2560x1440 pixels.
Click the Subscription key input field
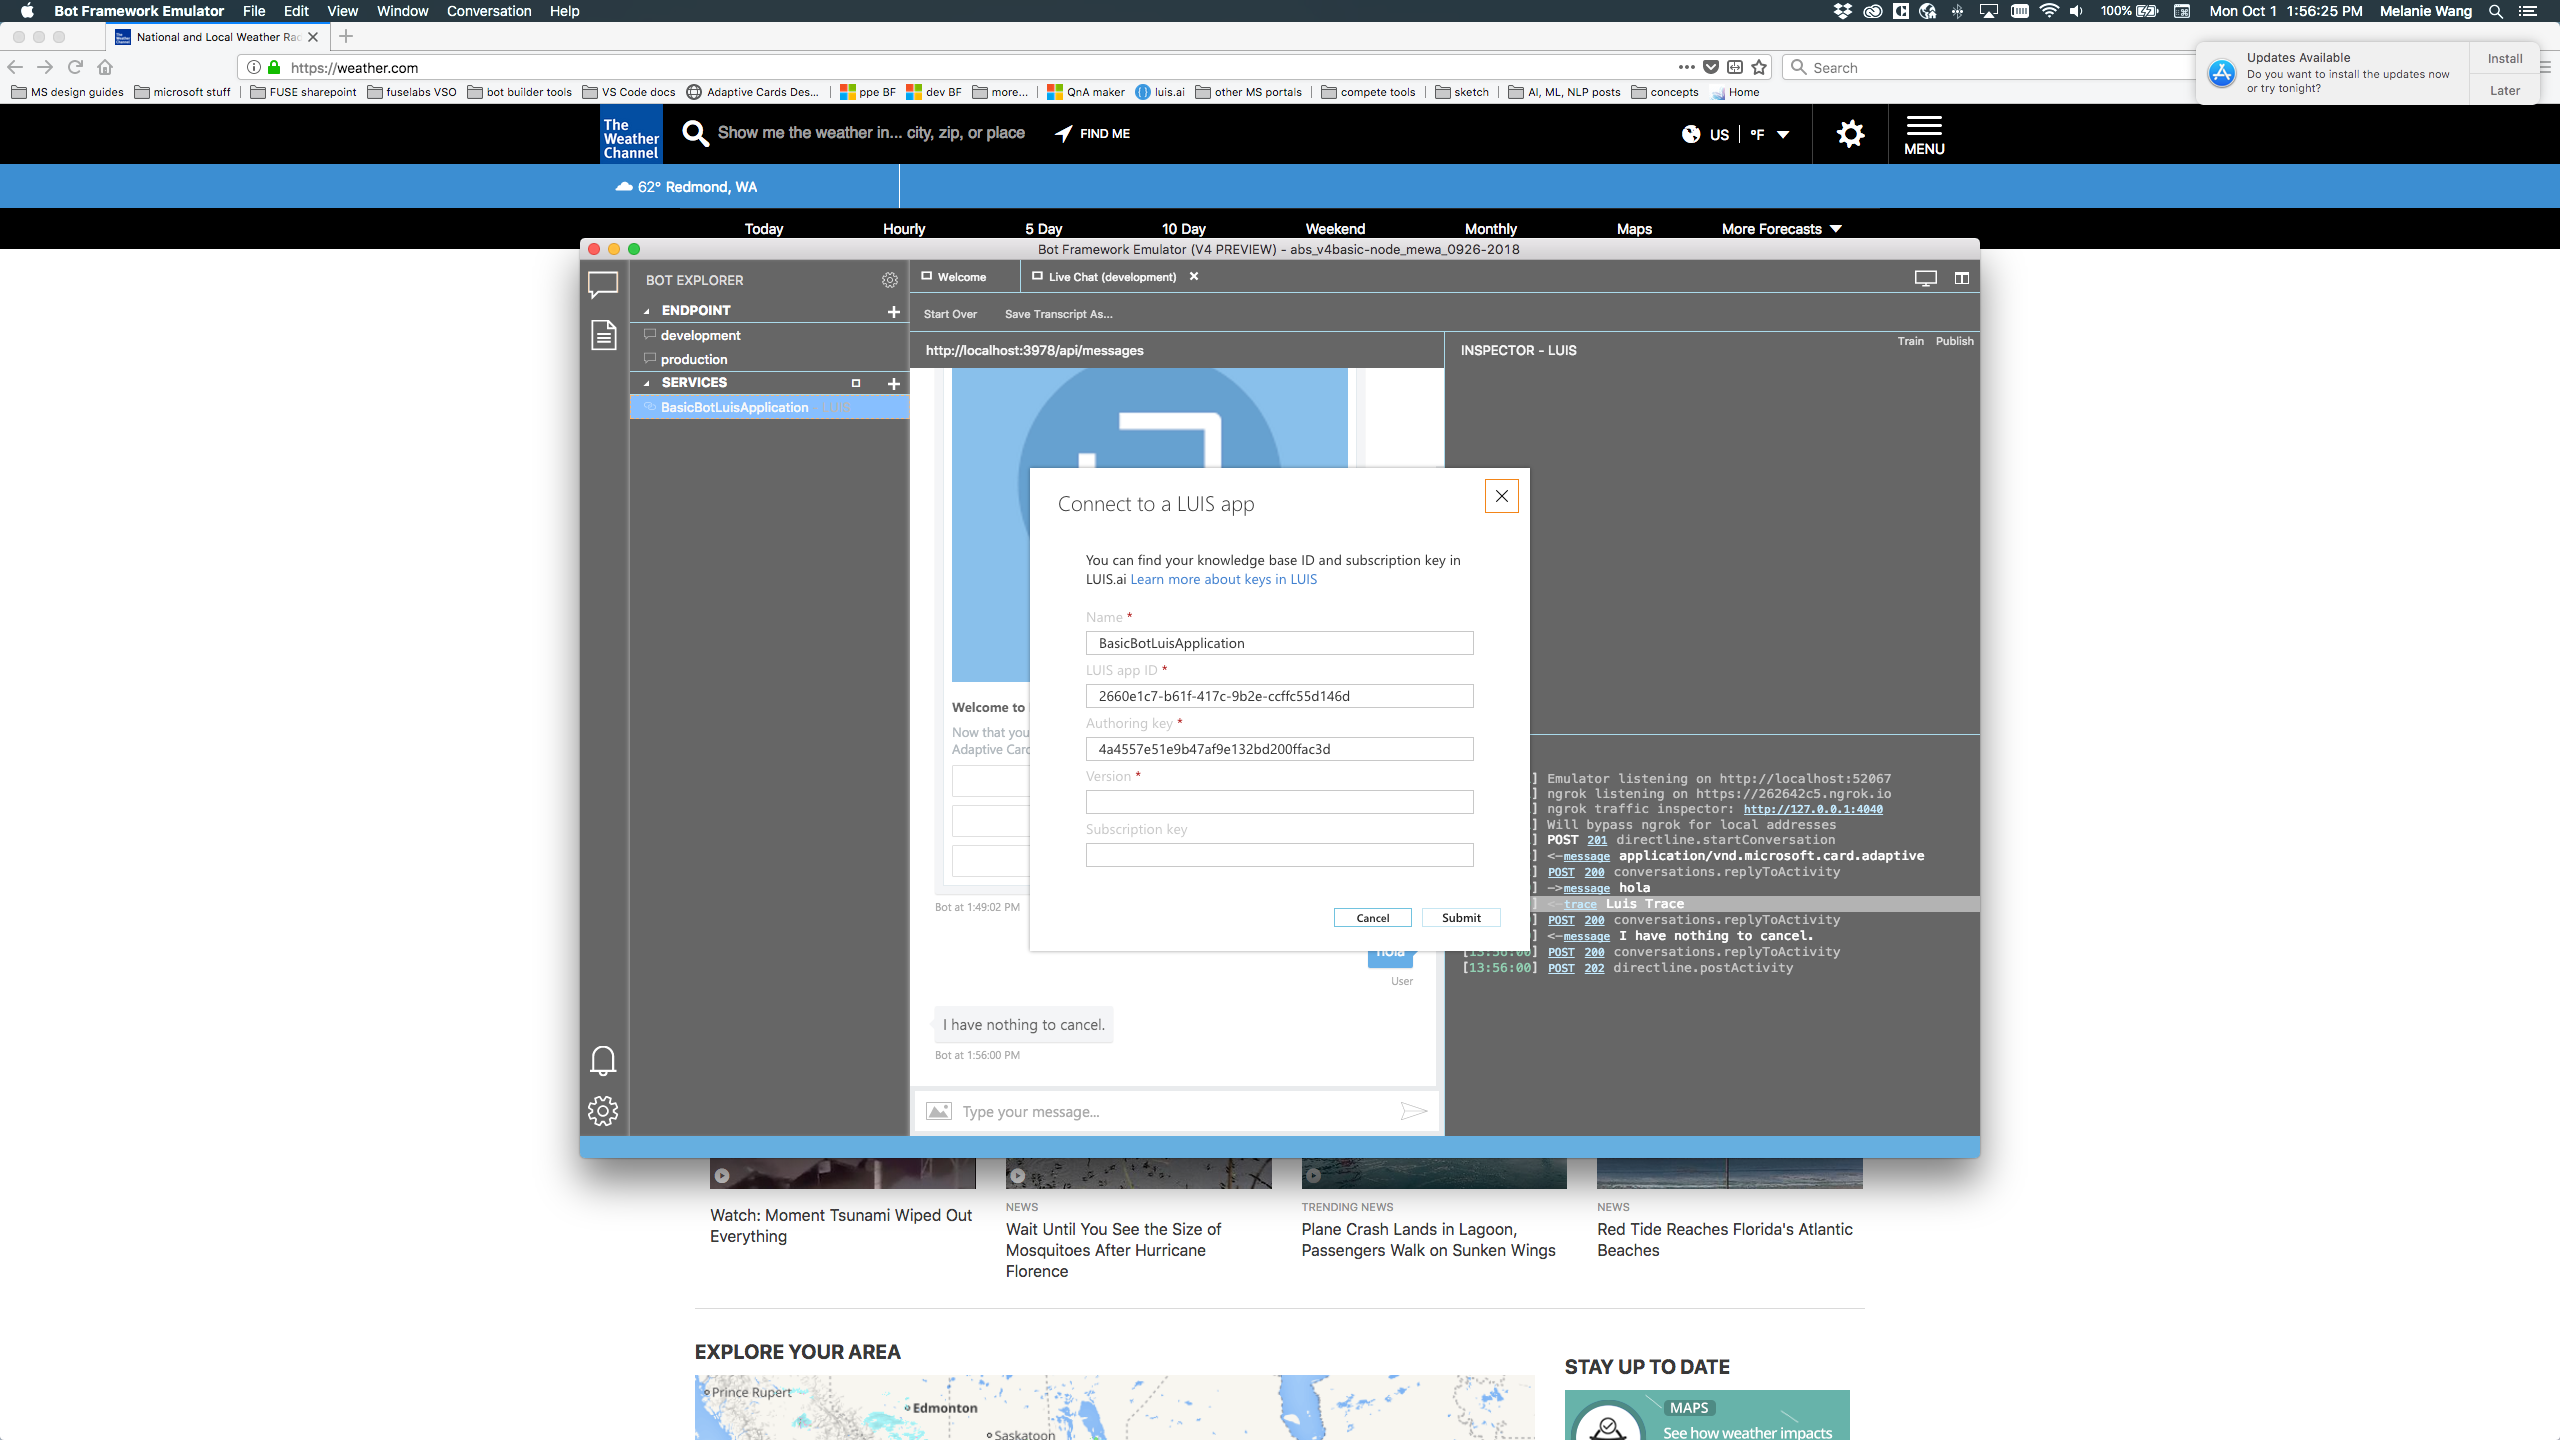coord(1279,855)
